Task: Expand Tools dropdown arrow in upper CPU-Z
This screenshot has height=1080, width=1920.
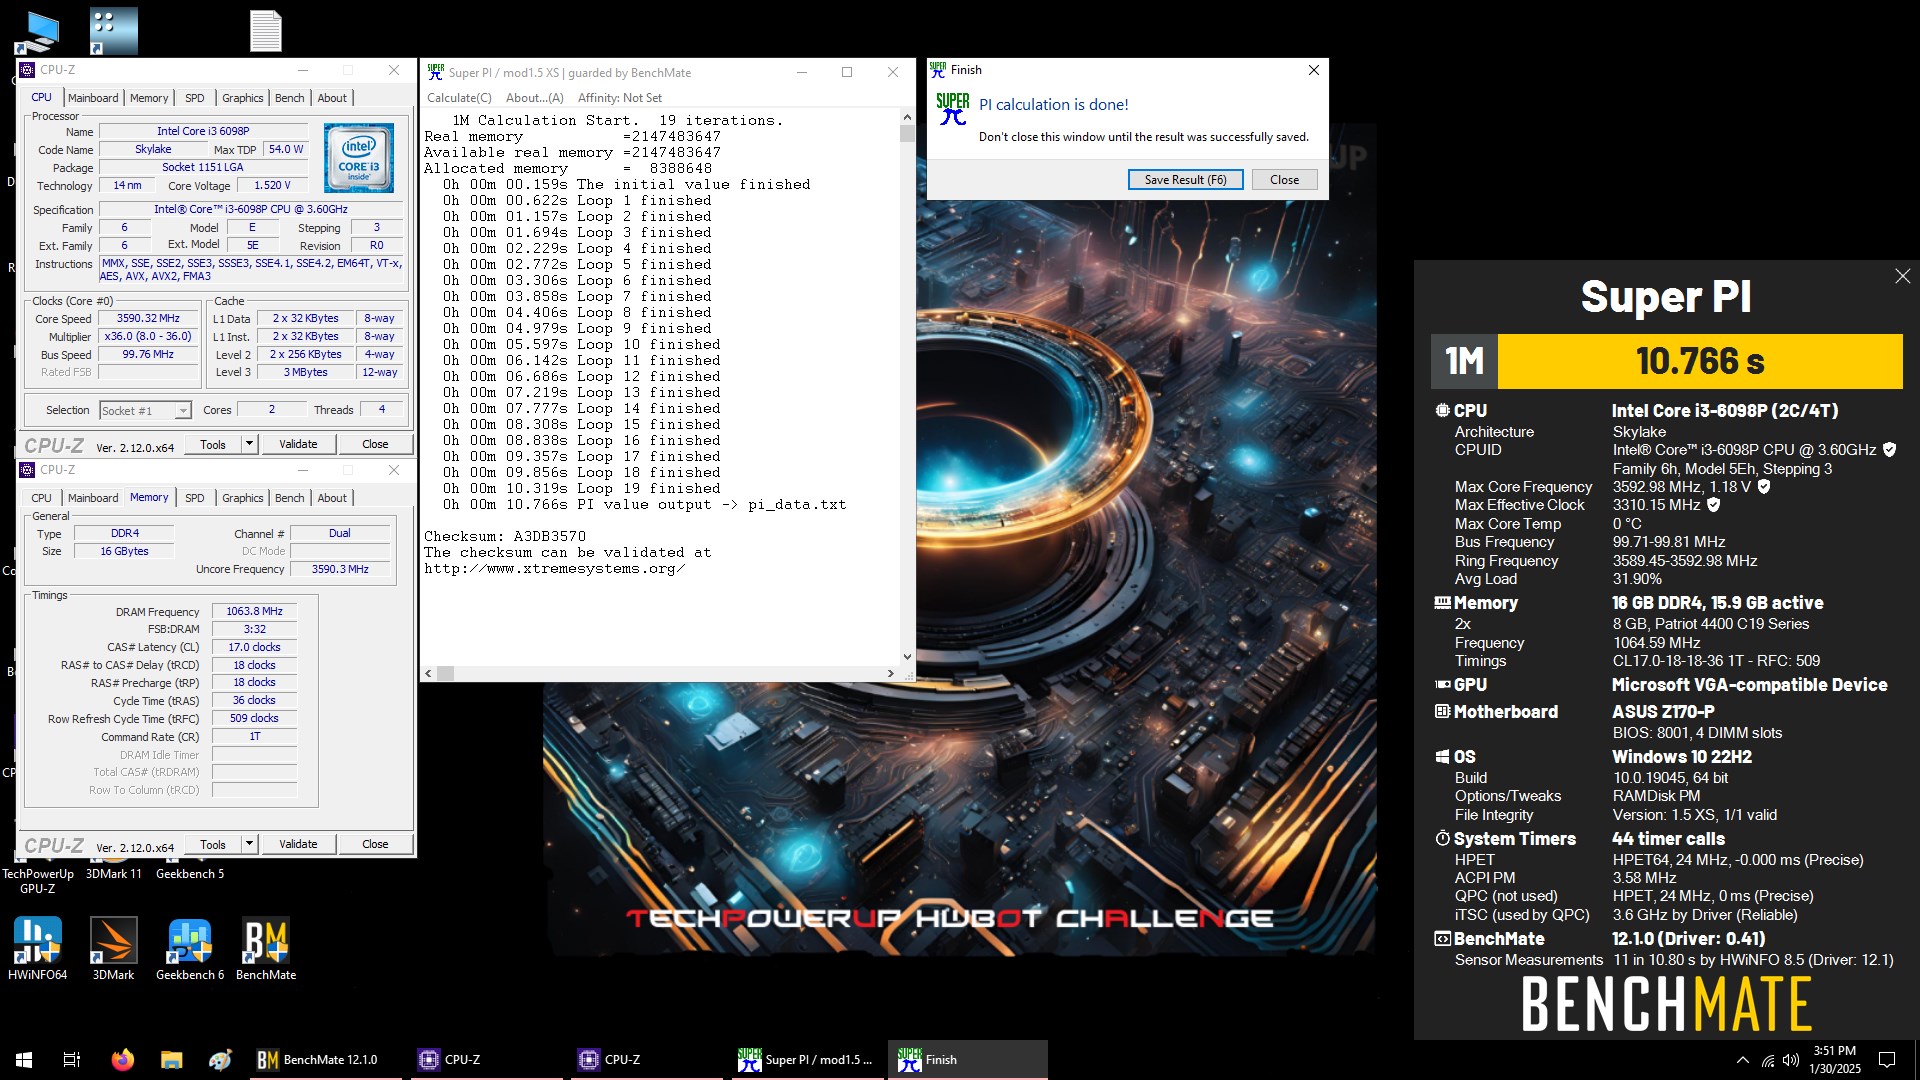Action: tap(249, 444)
